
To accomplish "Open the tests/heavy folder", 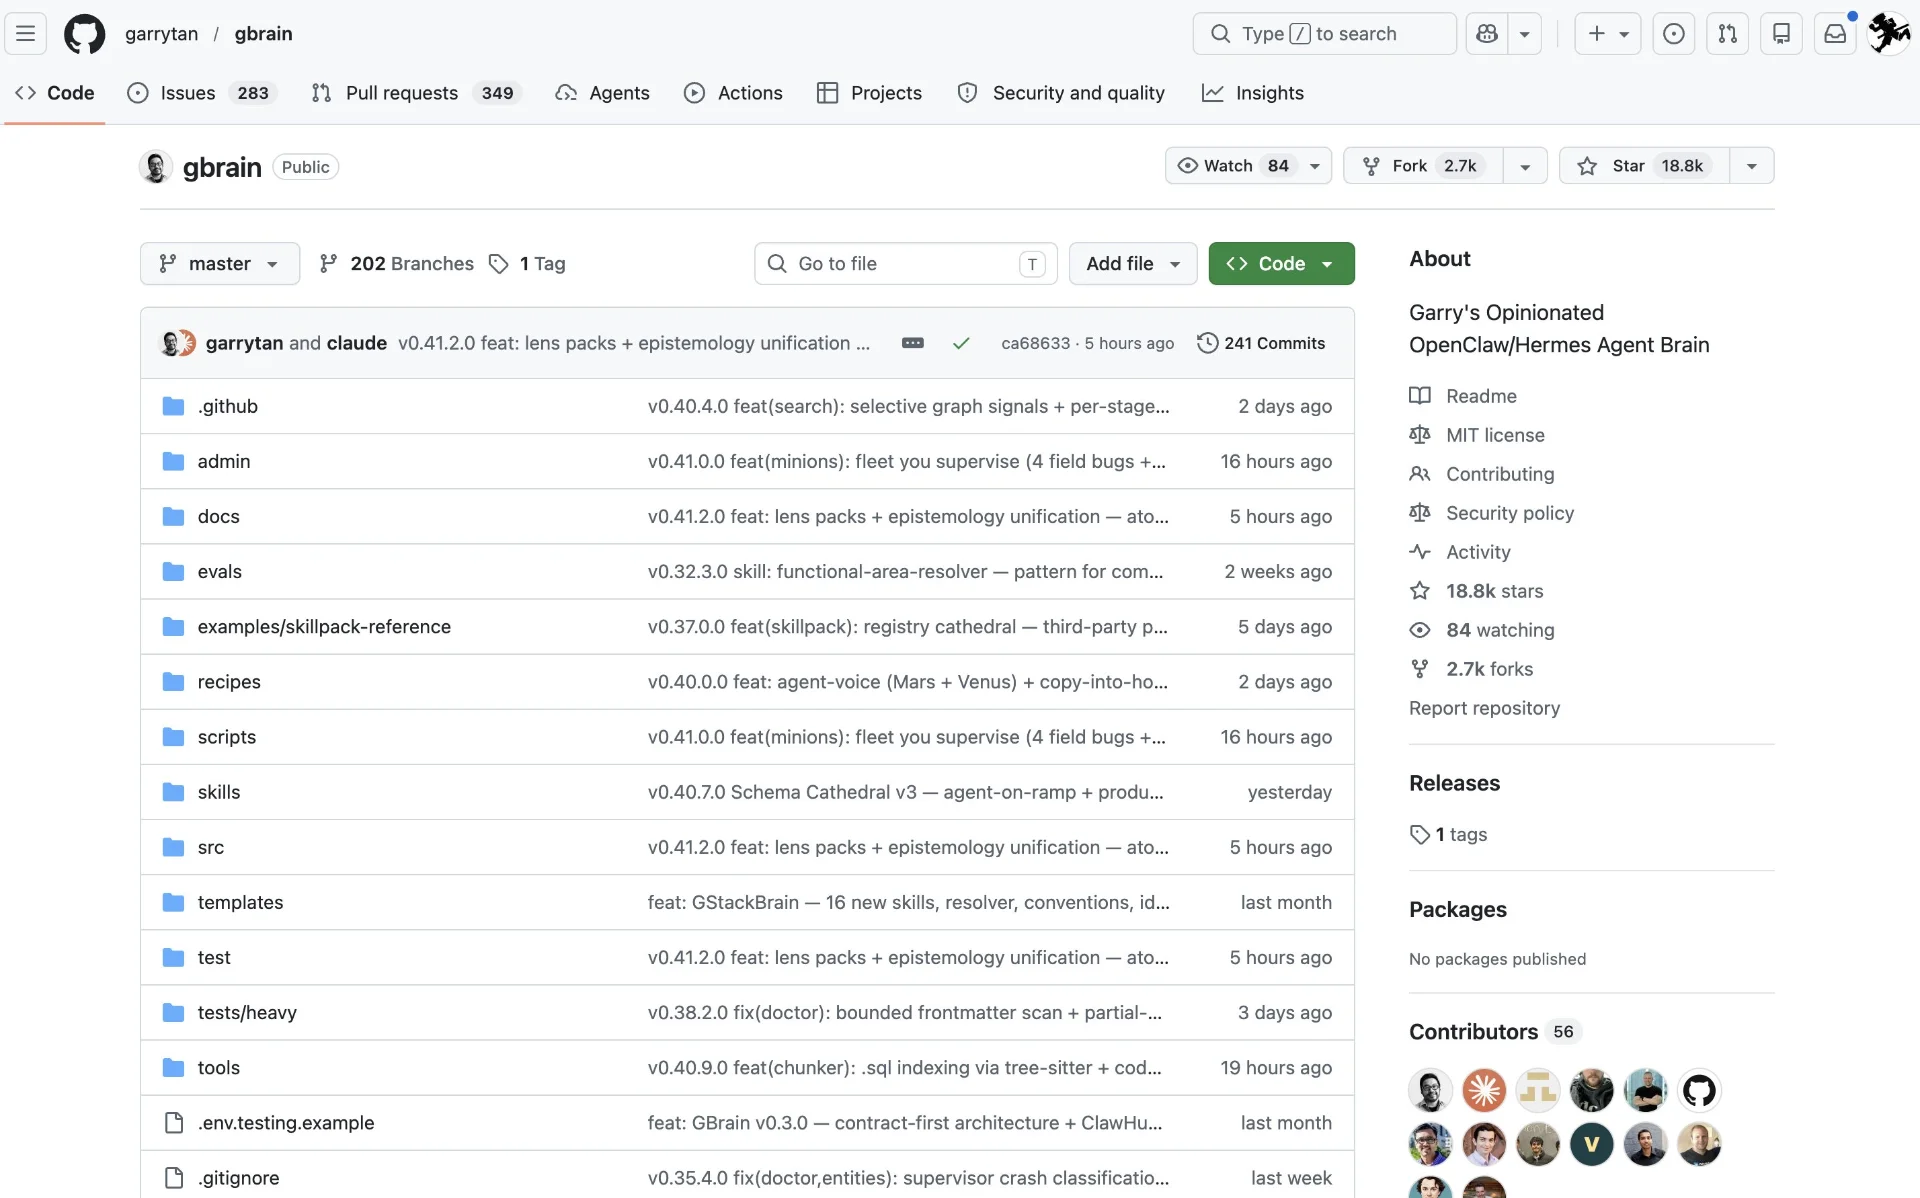I will (247, 1012).
